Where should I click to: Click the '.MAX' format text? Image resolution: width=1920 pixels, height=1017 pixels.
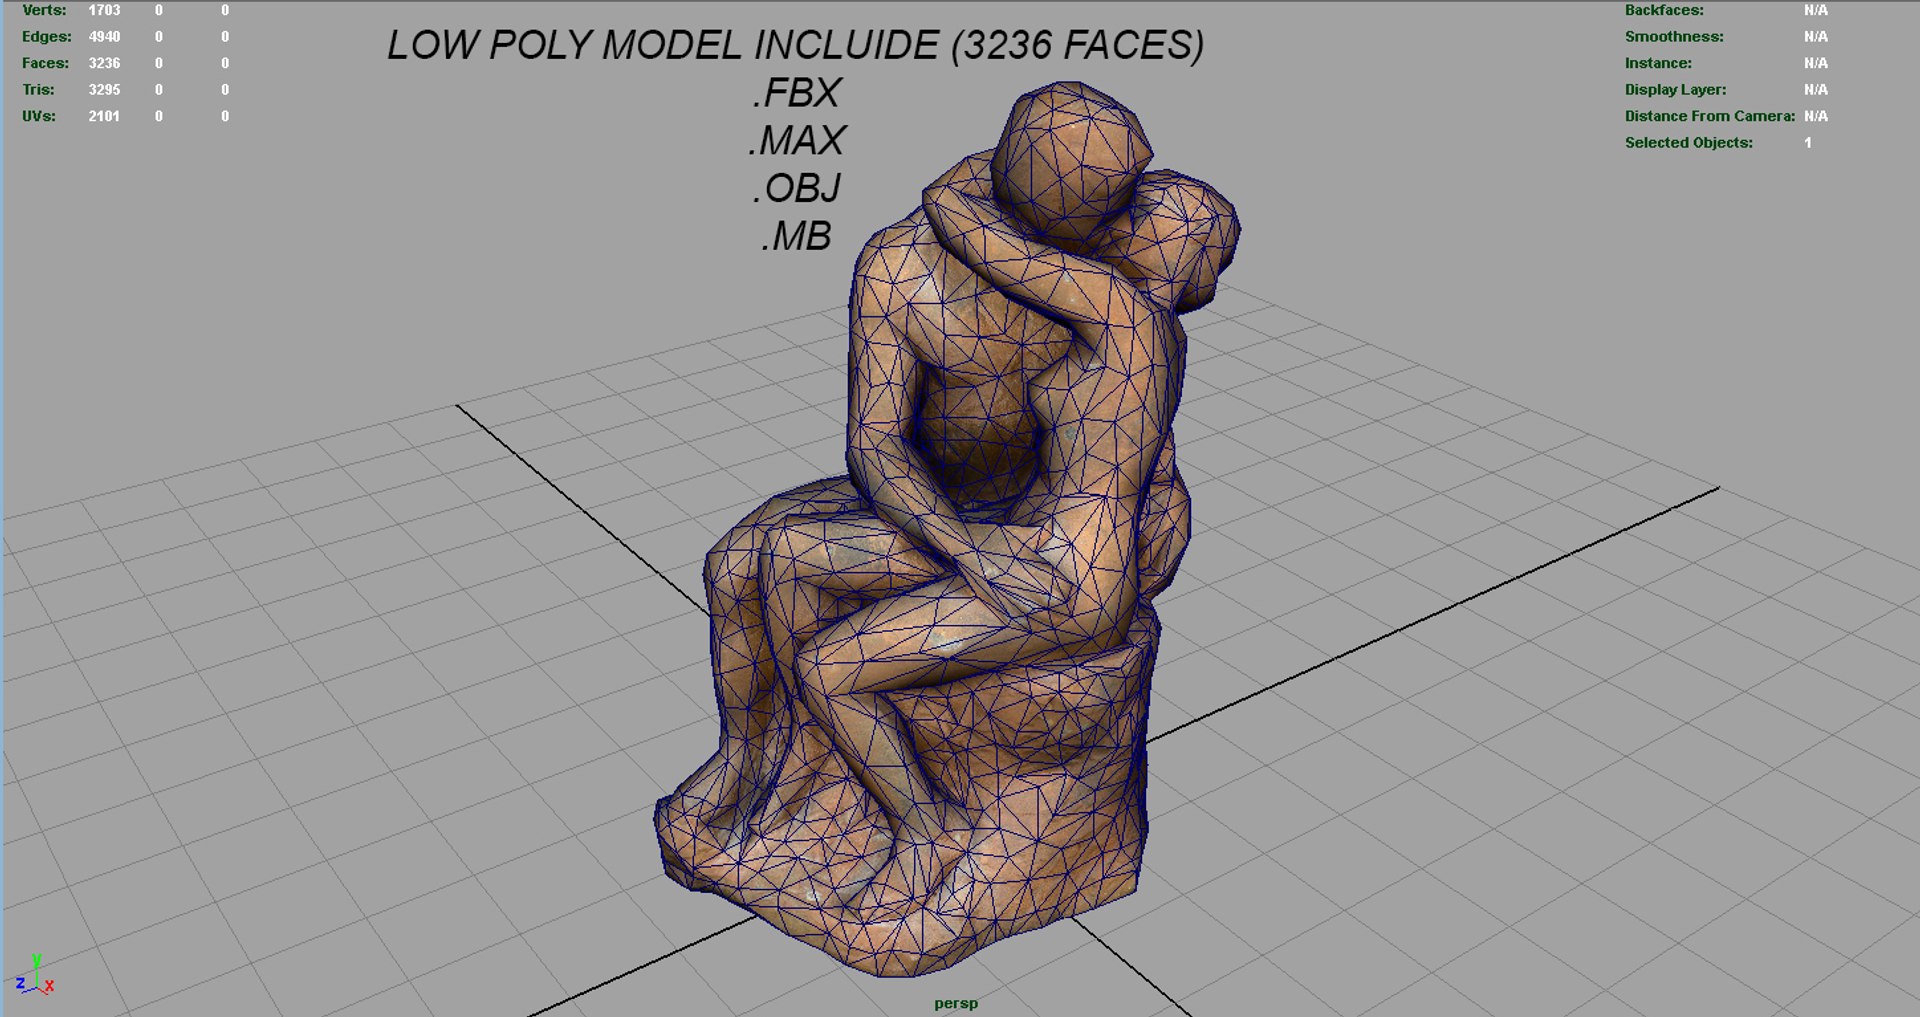[797, 141]
